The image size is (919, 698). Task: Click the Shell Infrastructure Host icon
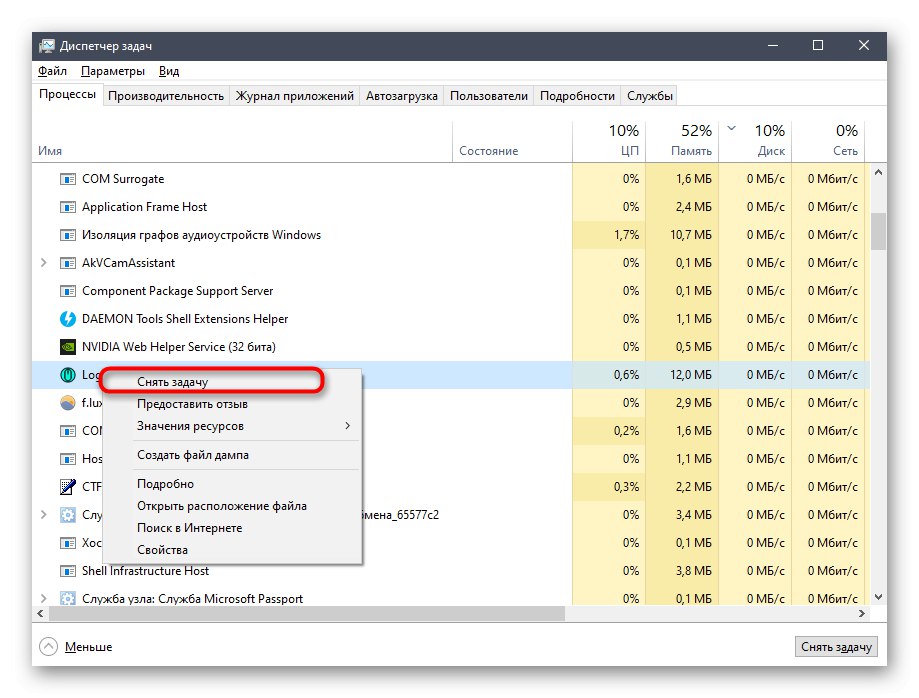point(68,571)
